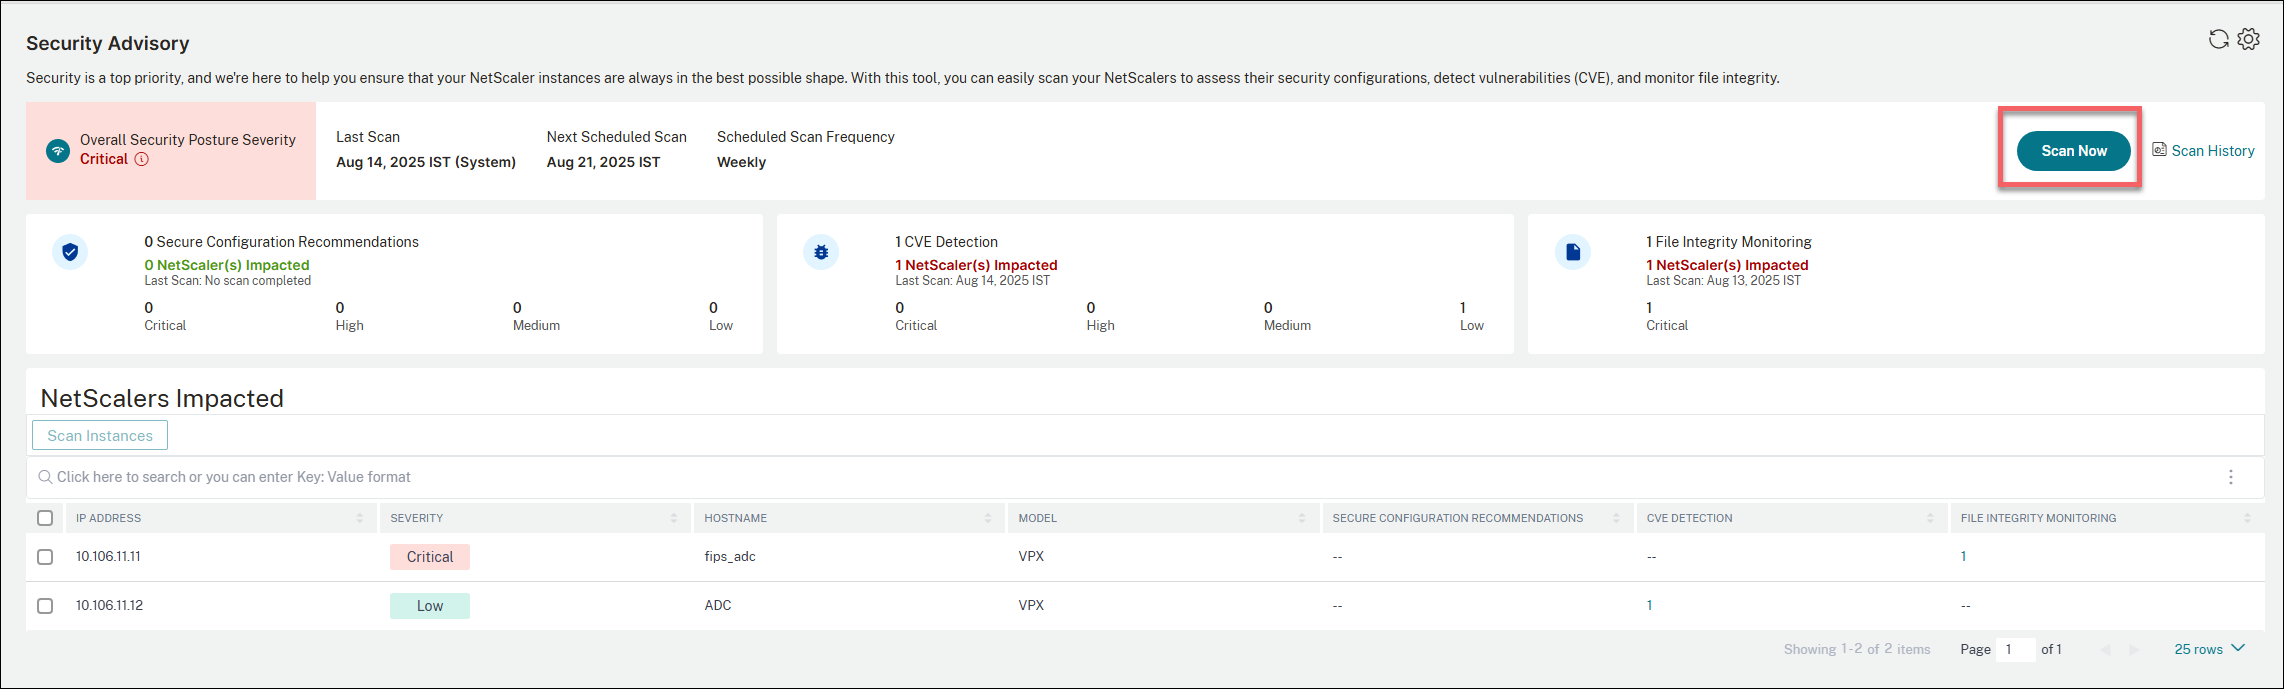Sort by Model column arrows

coord(1302,518)
